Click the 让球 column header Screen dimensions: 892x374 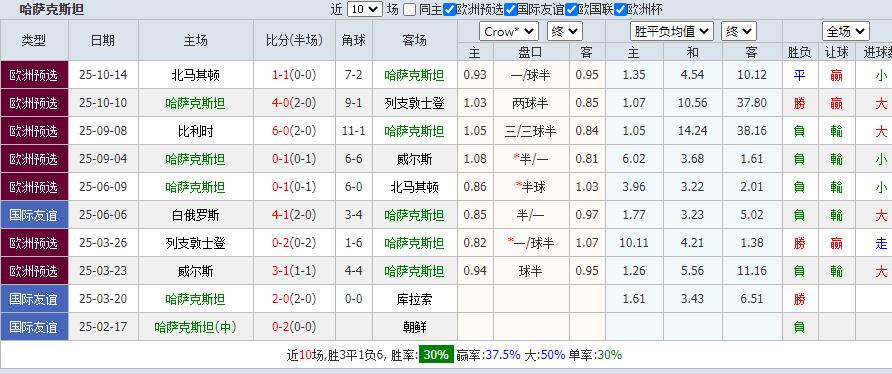pos(836,52)
